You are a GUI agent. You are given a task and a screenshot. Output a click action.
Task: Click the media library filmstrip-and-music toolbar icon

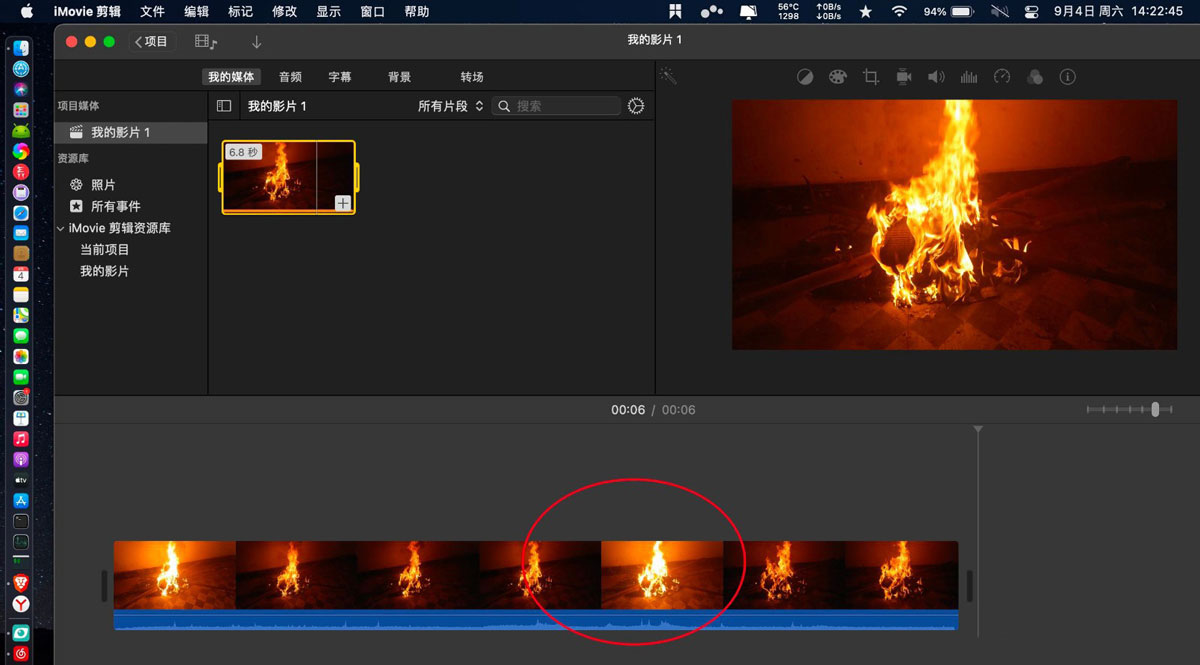pos(206,42)
